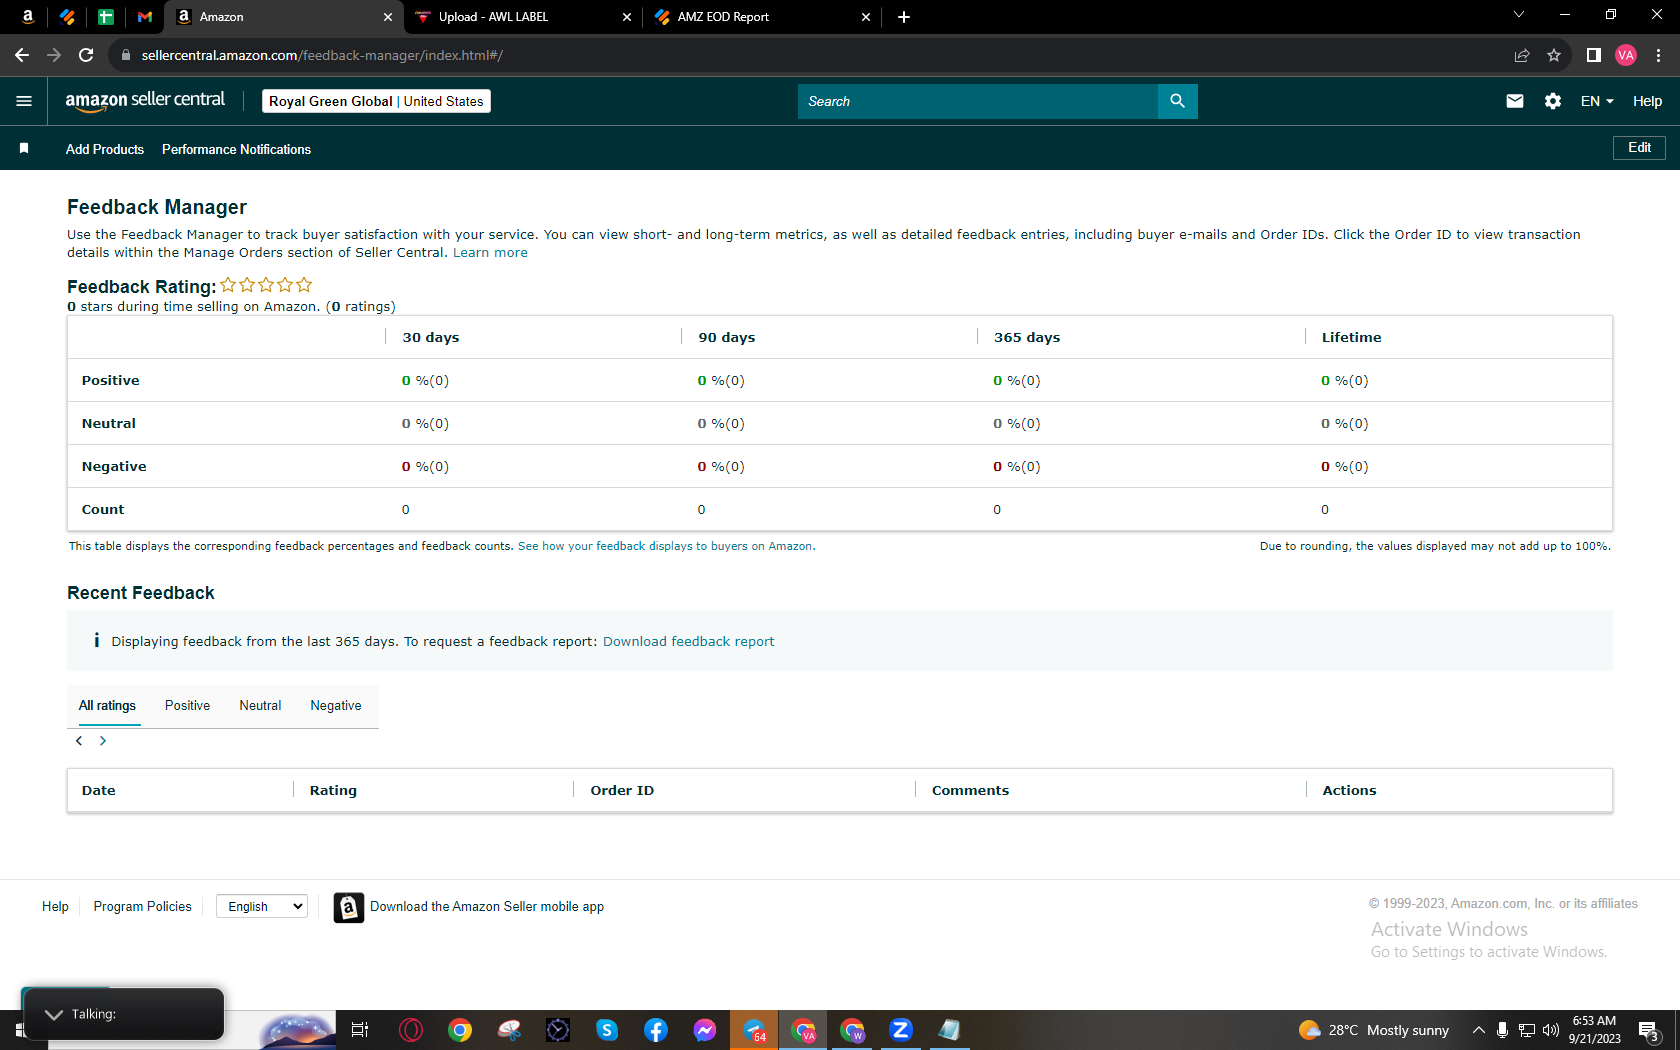Open Skype from the taskbar
Viewport: 1680px width, 1050px height.
pyautogui.click(x=607, y=1030)
